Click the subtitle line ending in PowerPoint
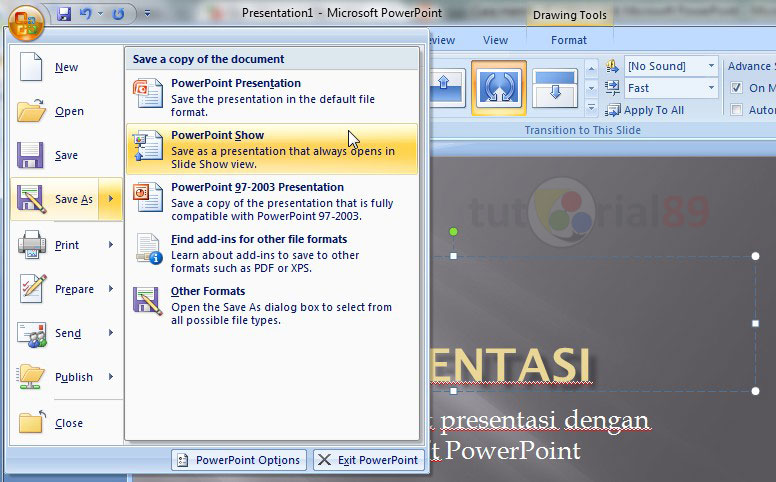Viewport: 776px width, 482px height. (x=505, y=451)
